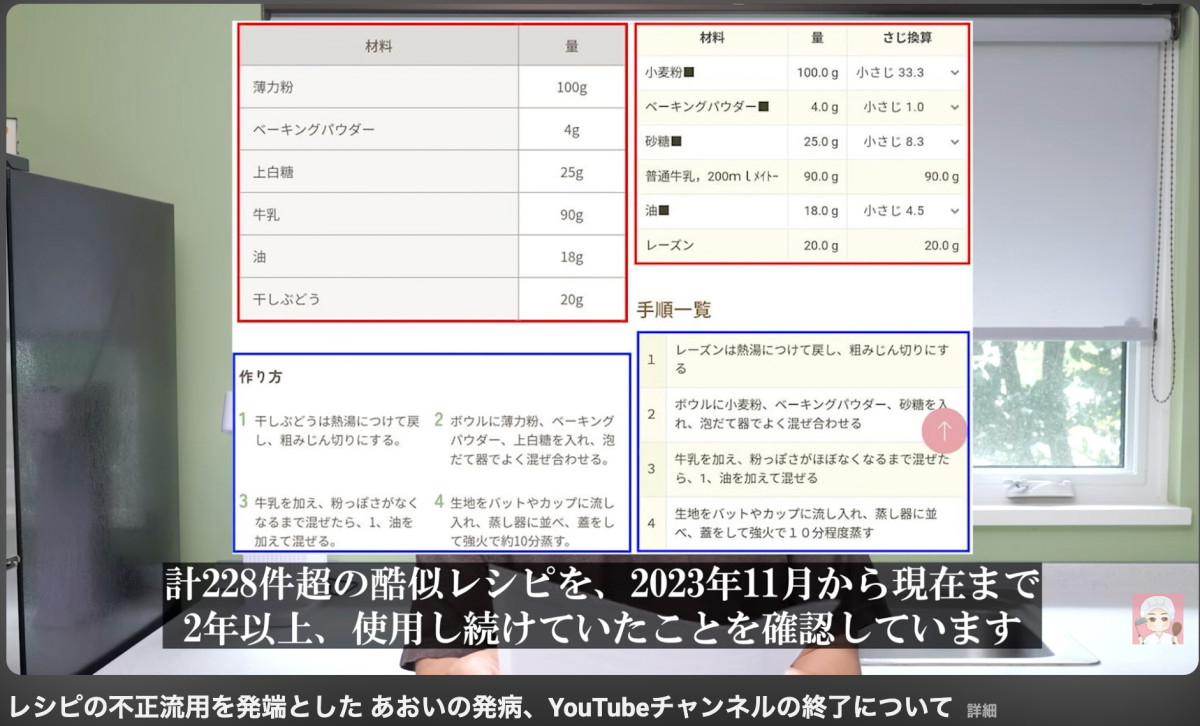Viewport: 1200px width, 726px height.
Task: Open the 小さじ 33.3 spoon conversion dropdown
Action: click(907, 73)
